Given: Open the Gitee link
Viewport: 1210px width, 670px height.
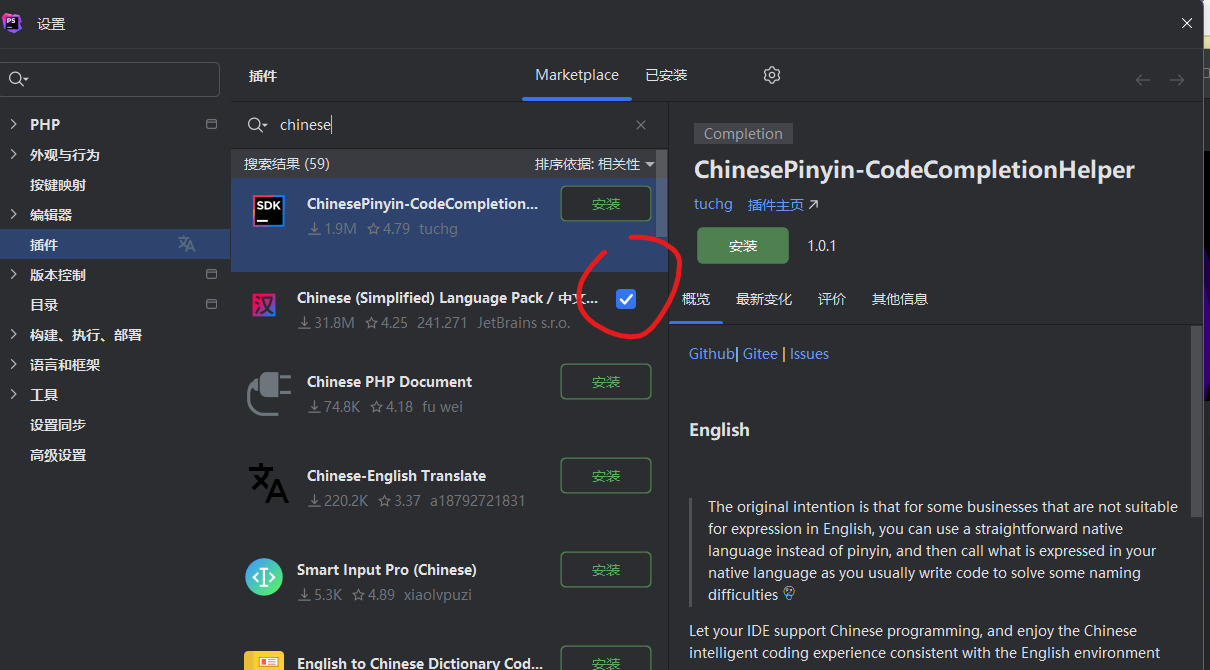Looking at the screenshot, I should point(760,354).
